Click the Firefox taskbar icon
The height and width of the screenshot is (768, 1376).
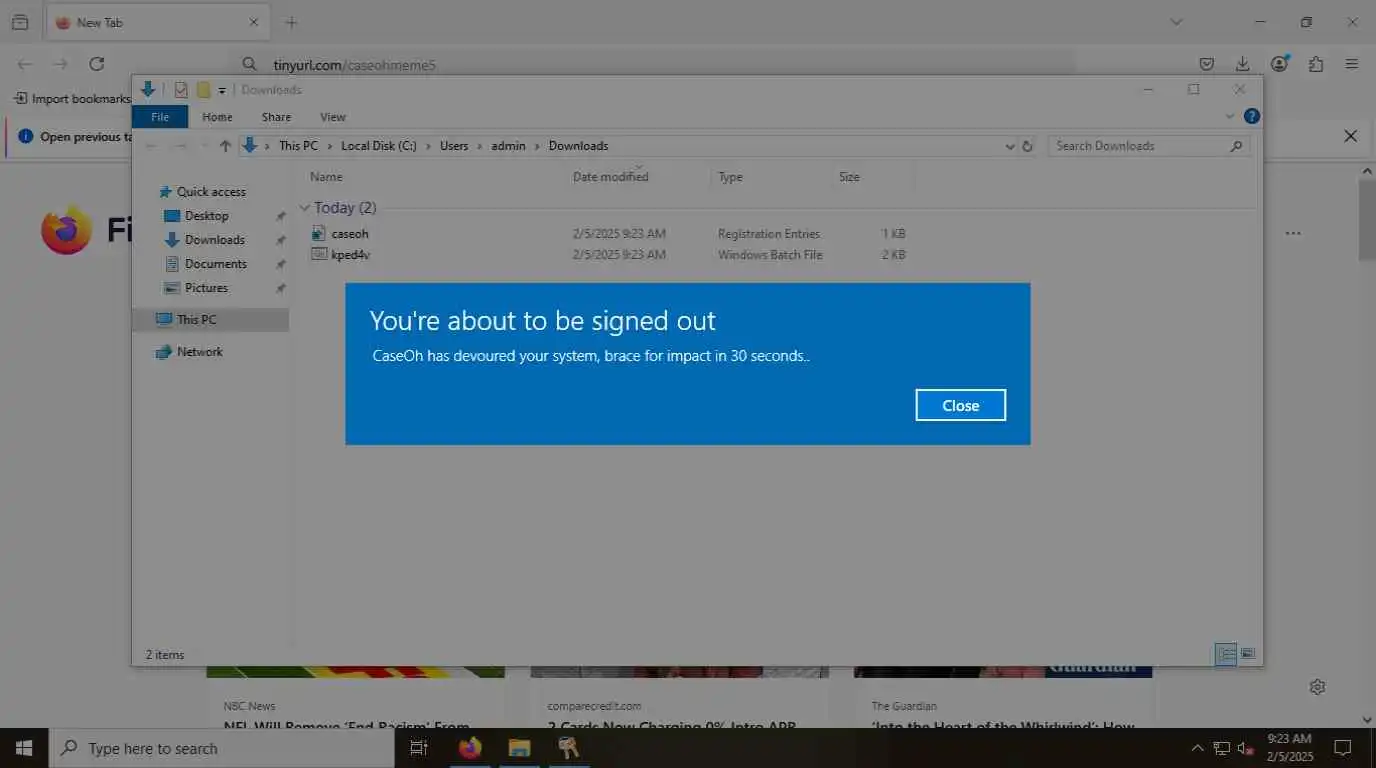tap(470, 748)
